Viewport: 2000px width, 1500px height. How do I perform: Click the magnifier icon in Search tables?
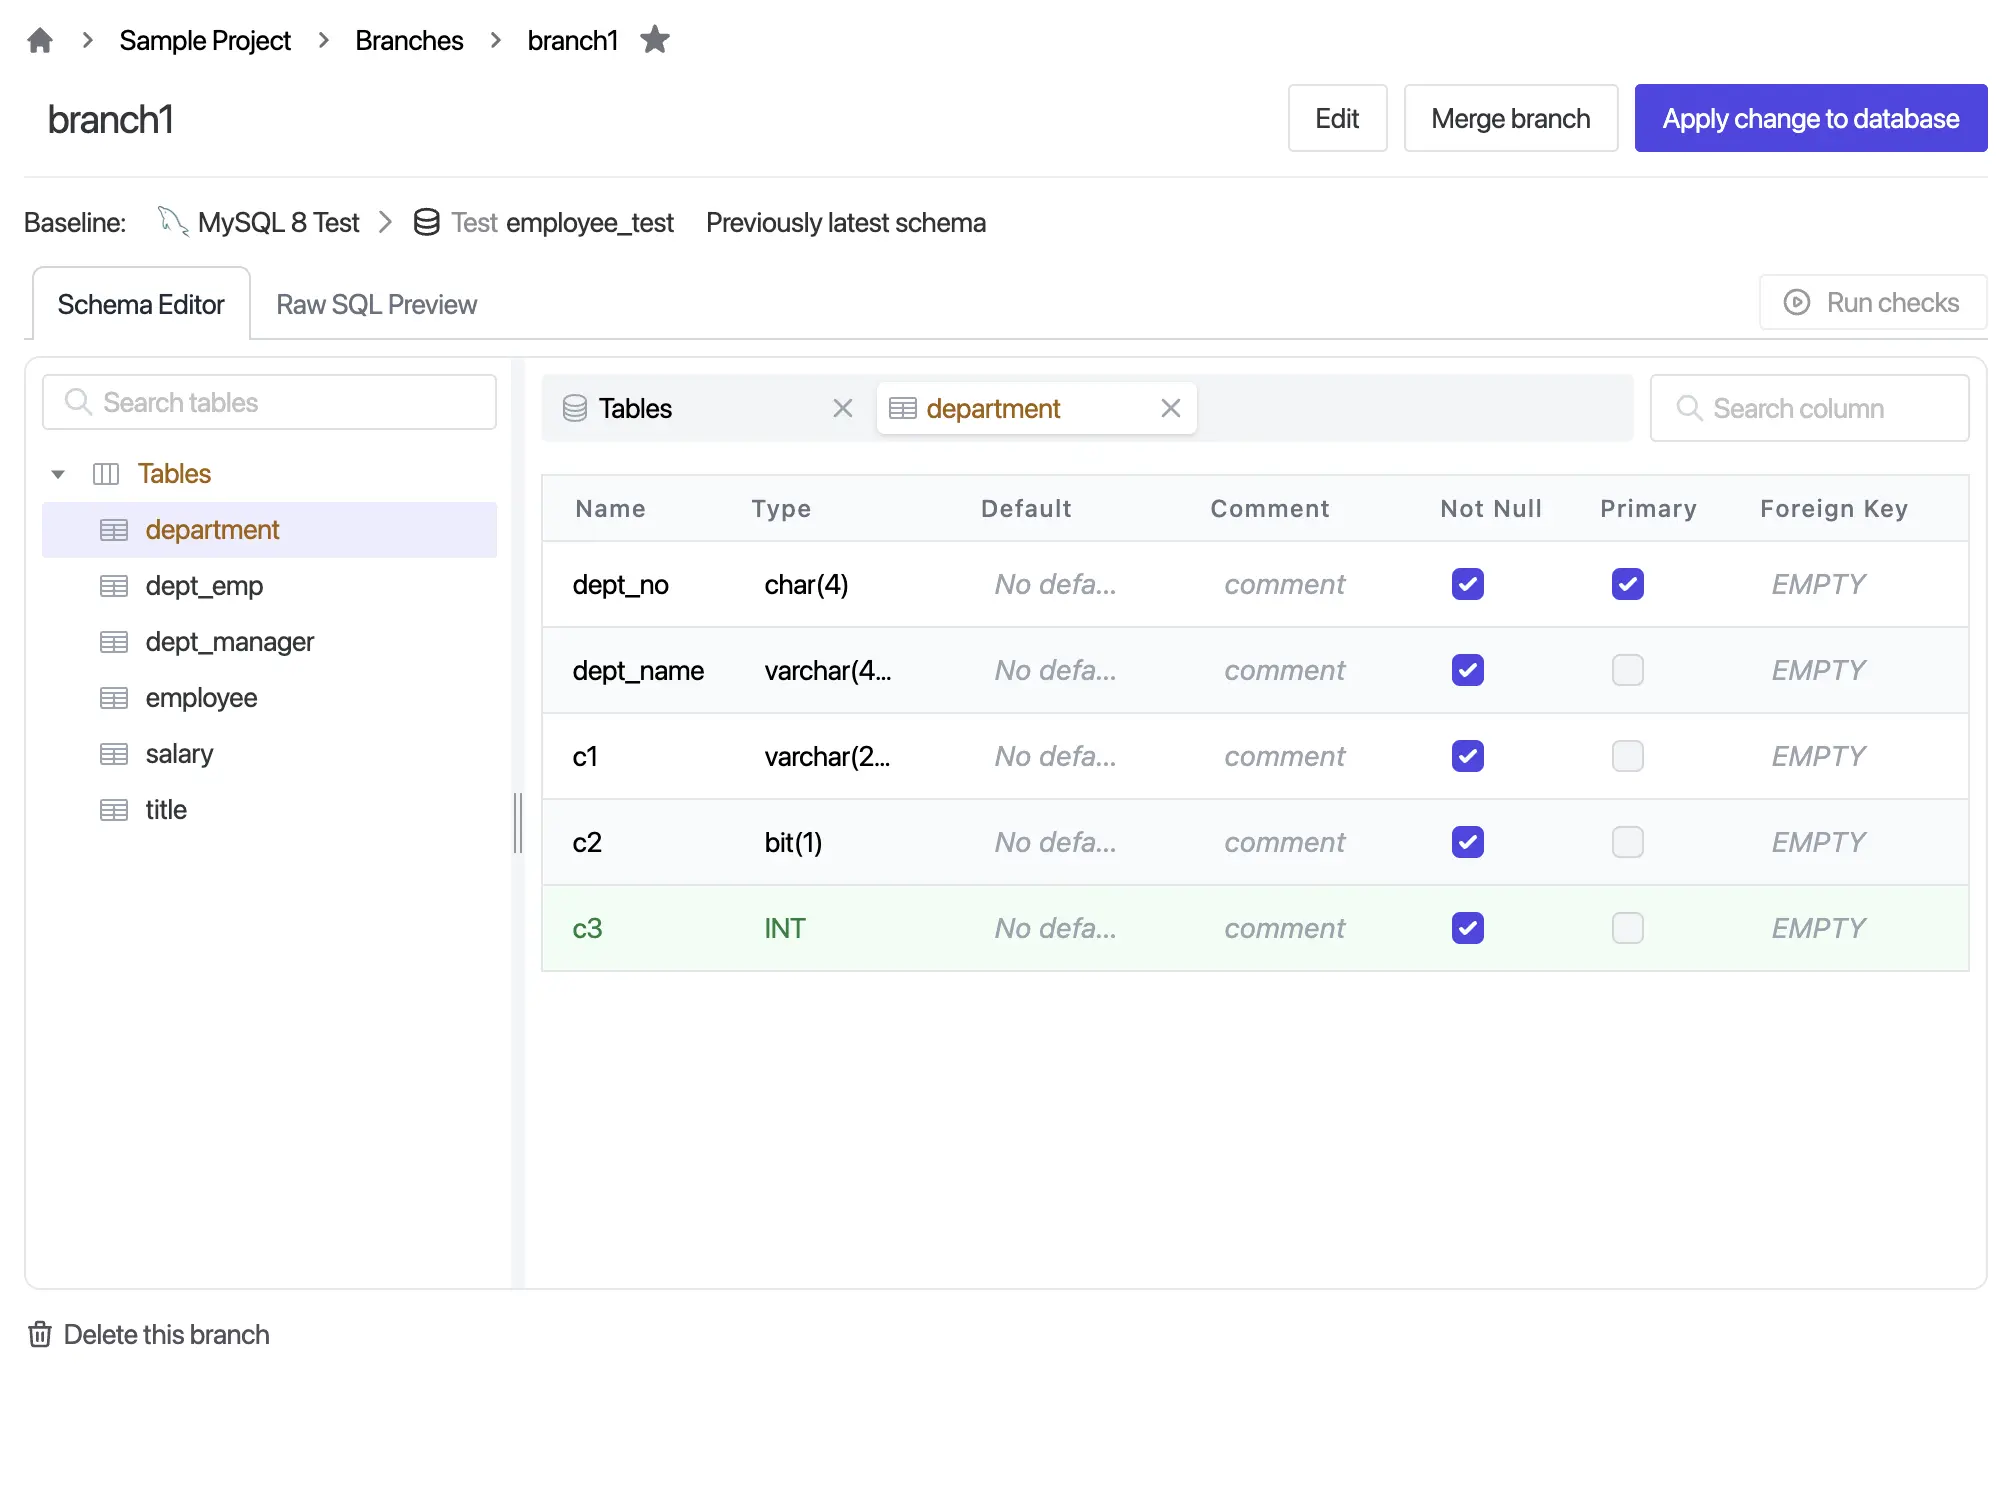[x=78, y=402]
